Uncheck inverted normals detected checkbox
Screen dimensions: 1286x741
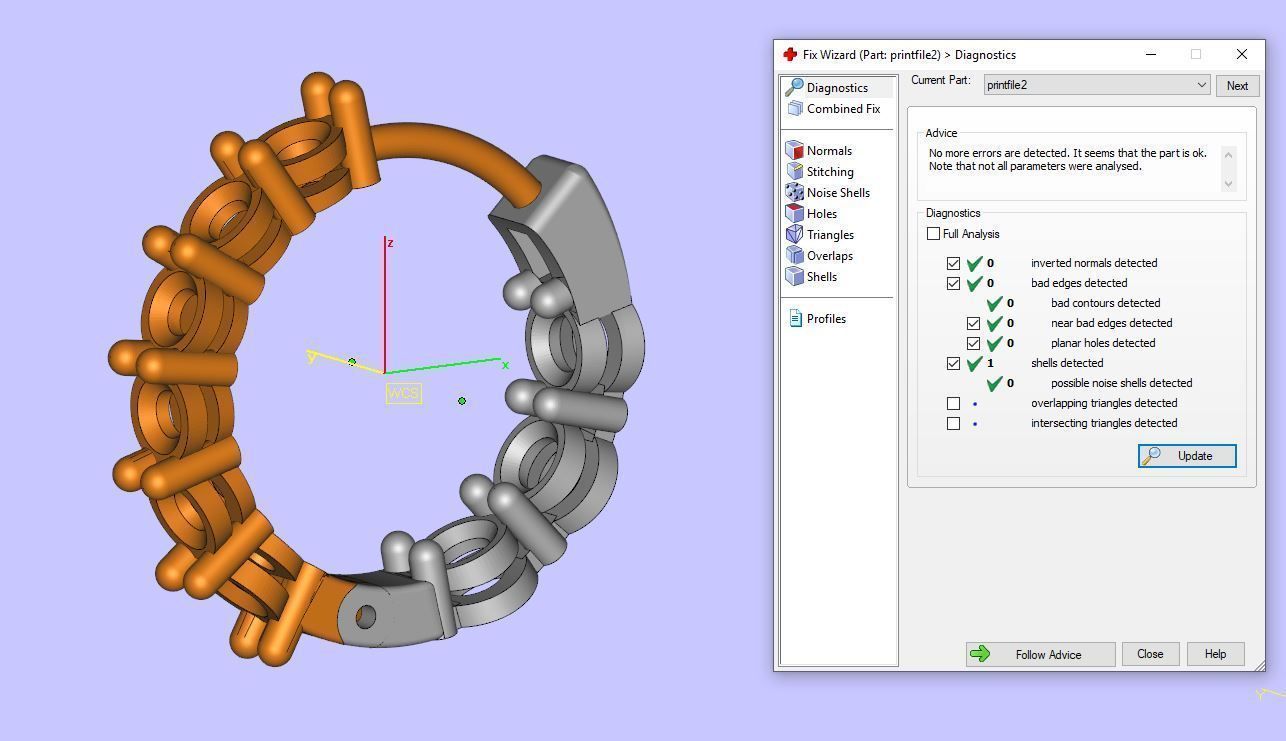pyautogui.click(x=953, y=263)
